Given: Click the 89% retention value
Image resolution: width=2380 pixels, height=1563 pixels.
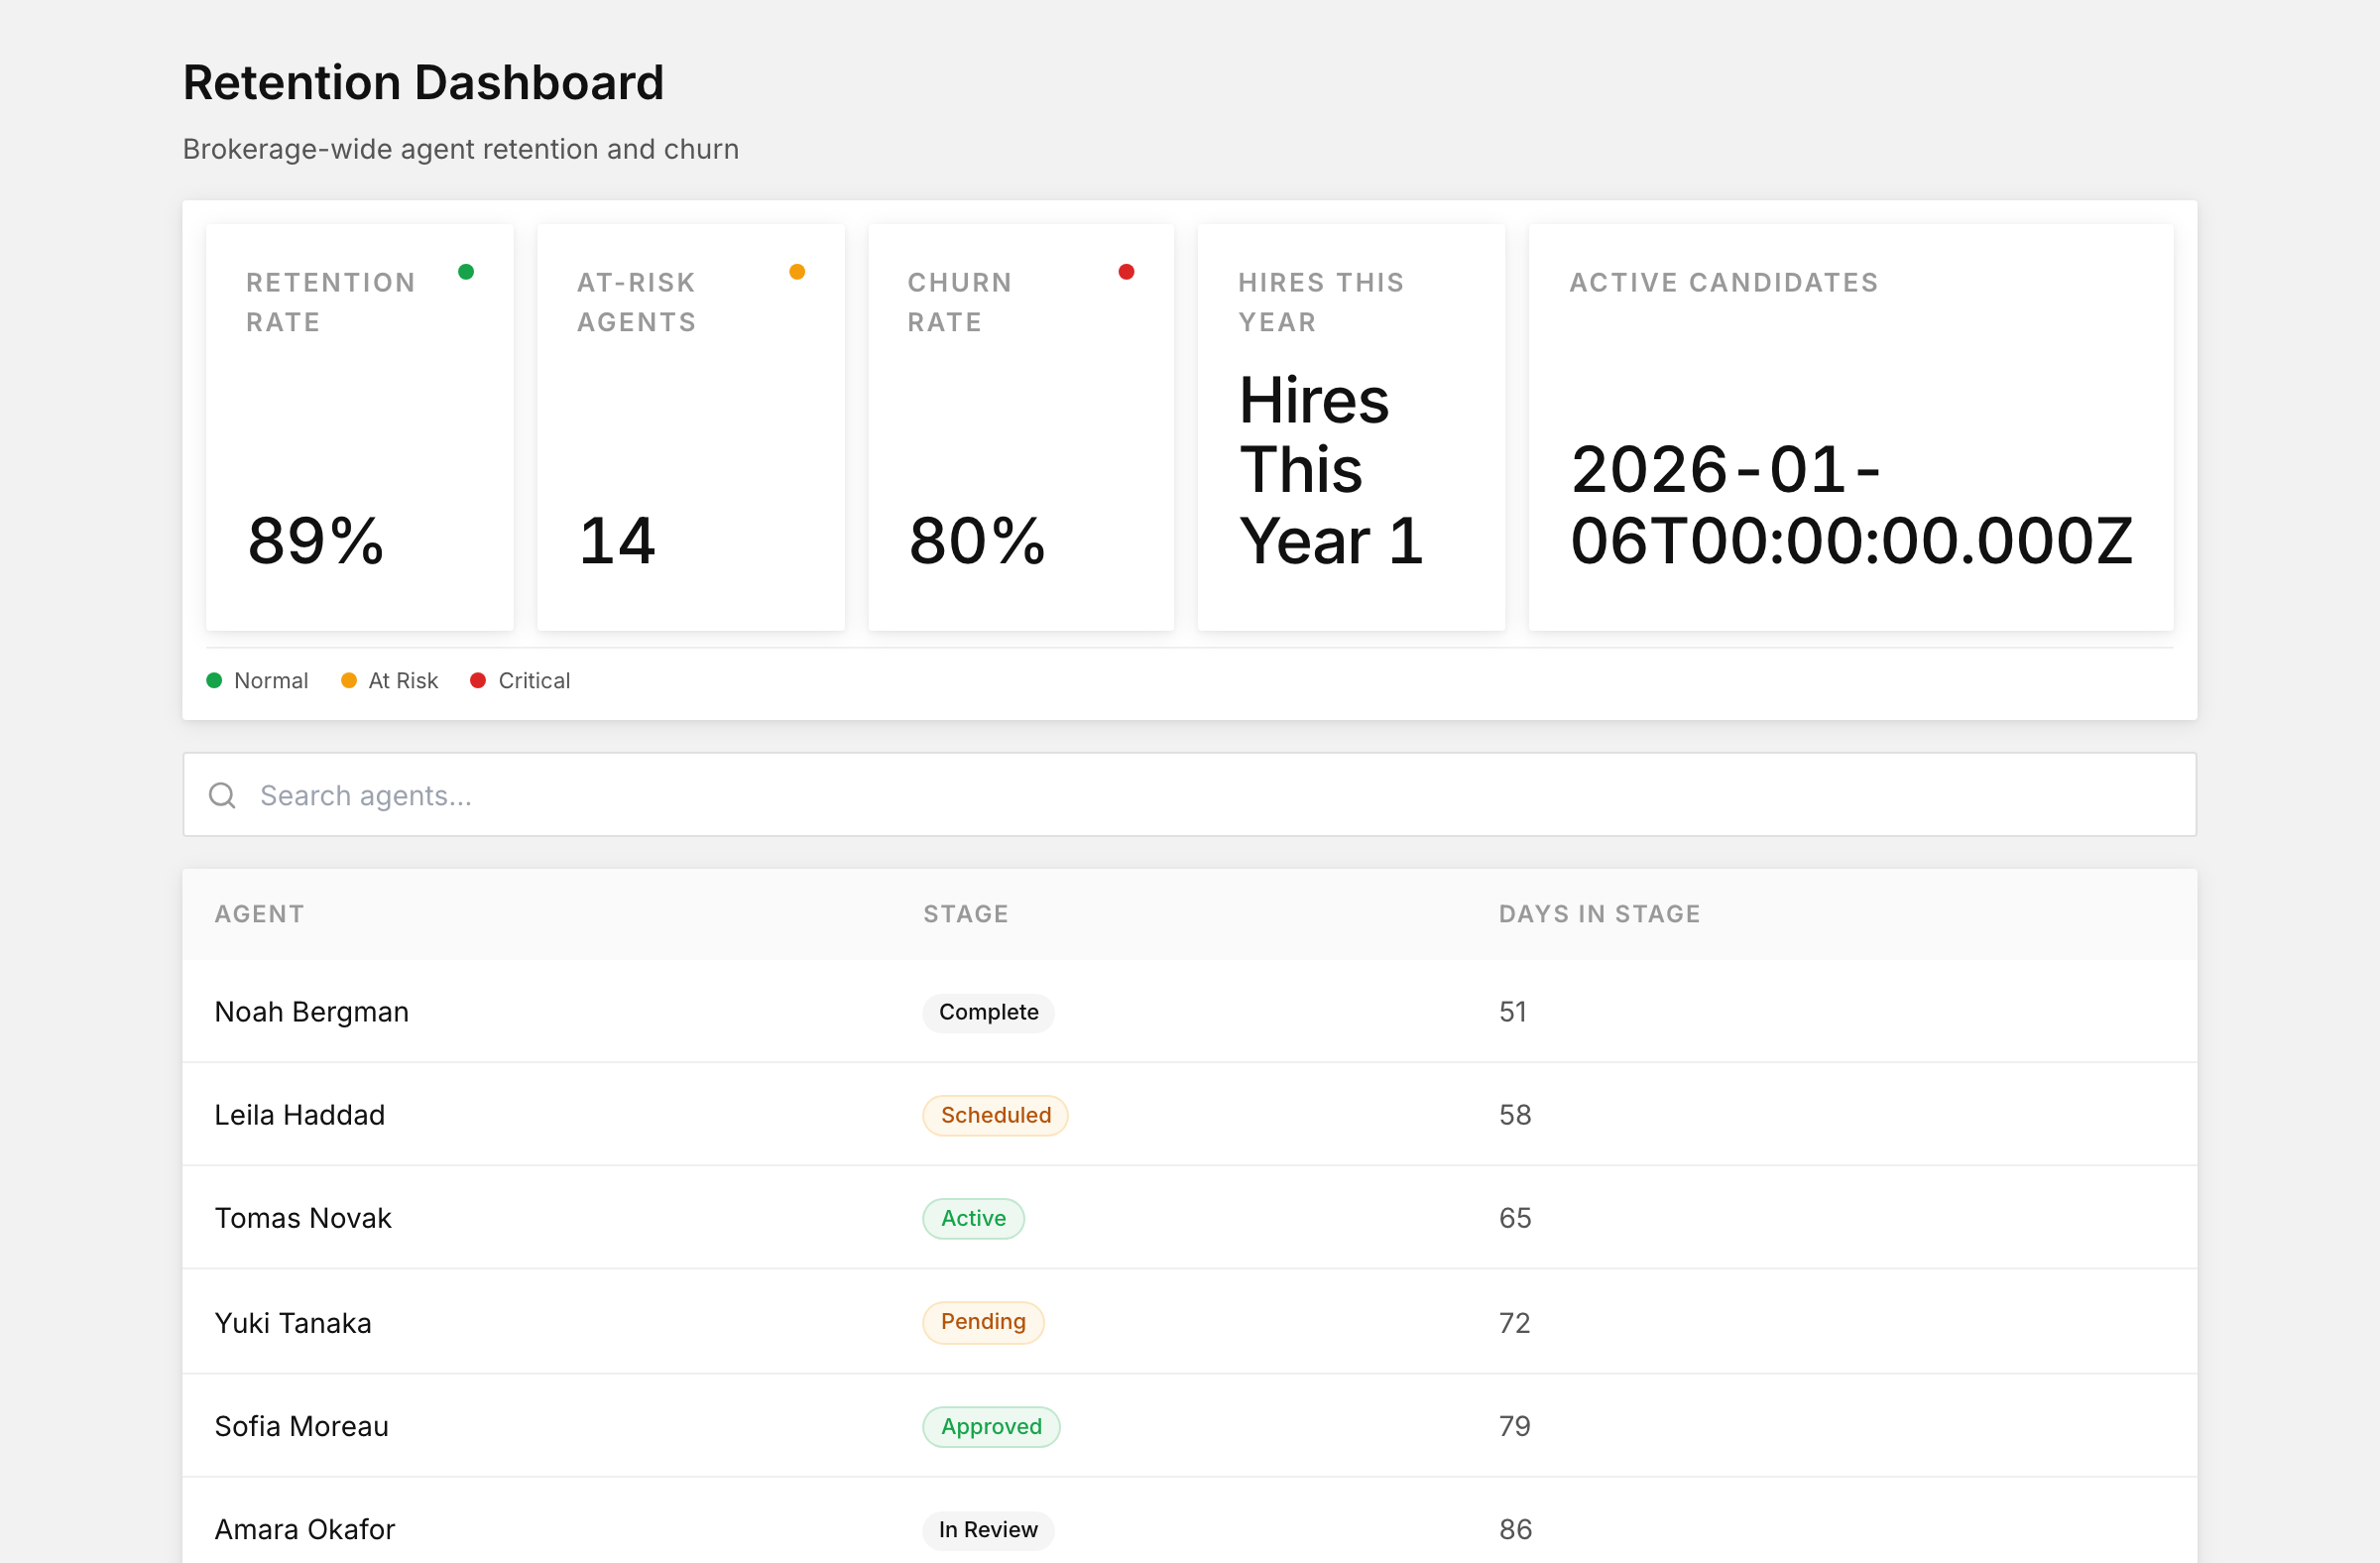Looking at the screenshot, I should 316,541.
